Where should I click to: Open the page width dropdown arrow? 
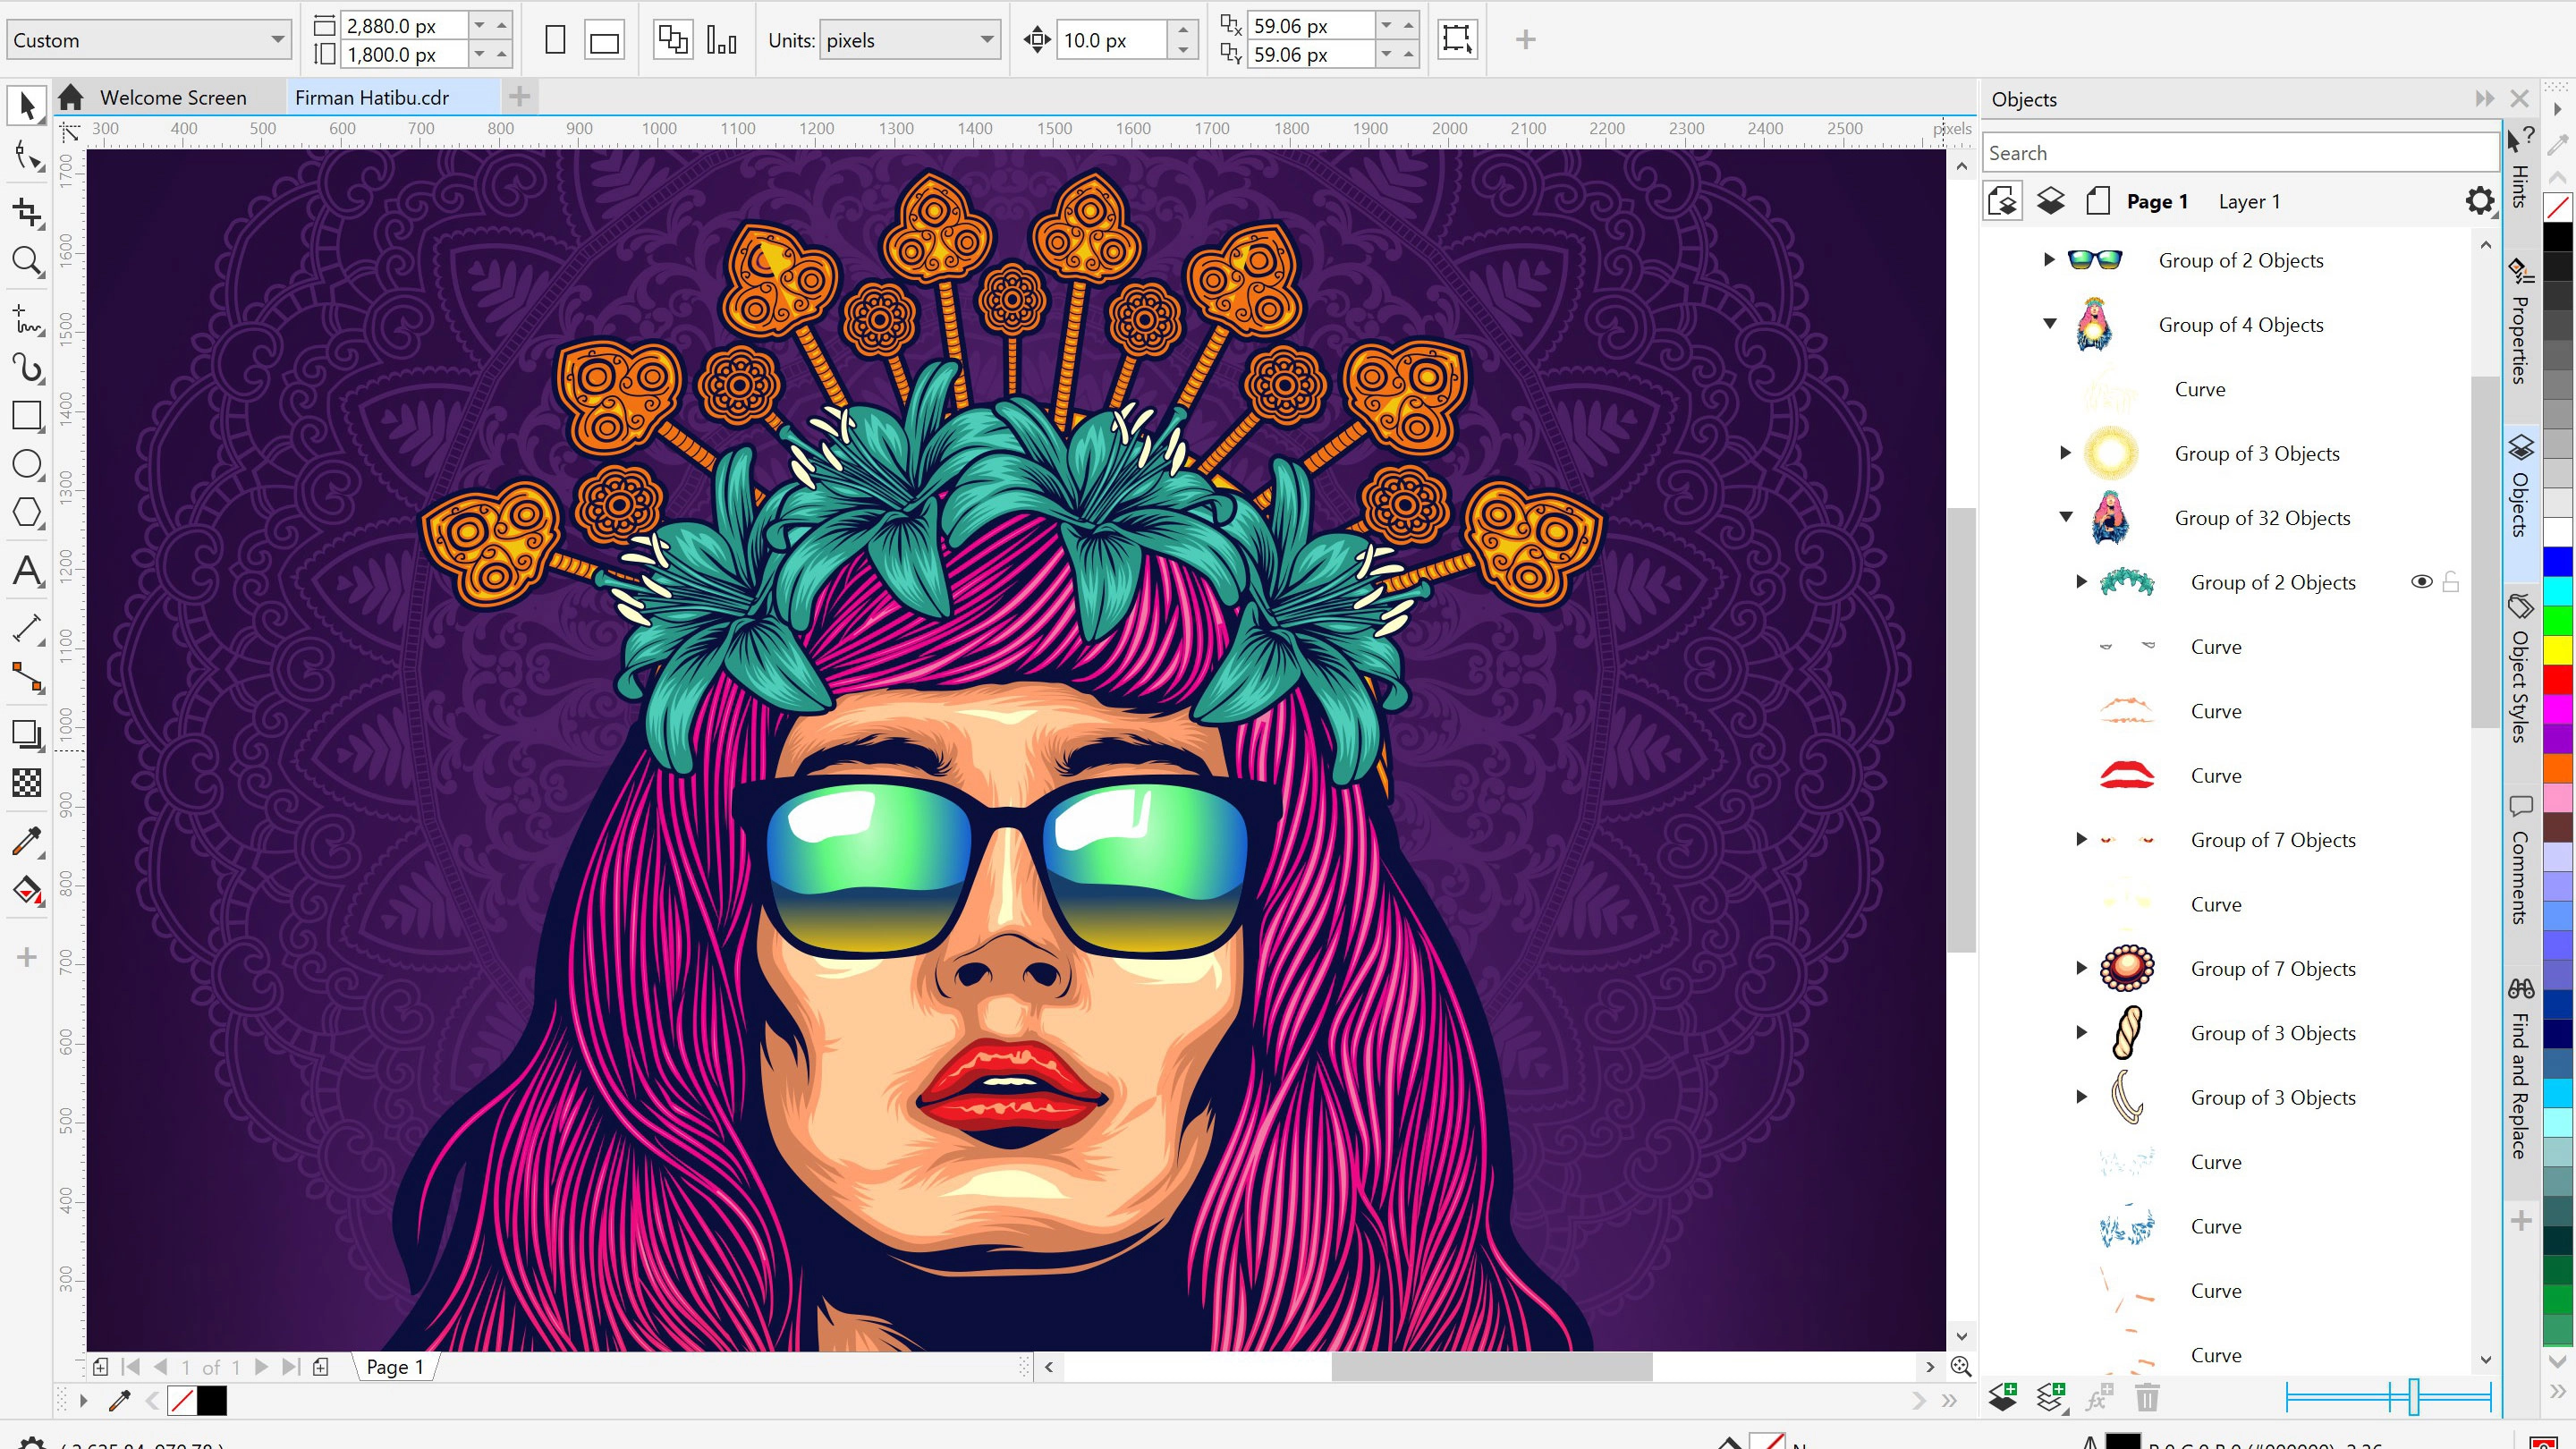(x=479, y=25)
